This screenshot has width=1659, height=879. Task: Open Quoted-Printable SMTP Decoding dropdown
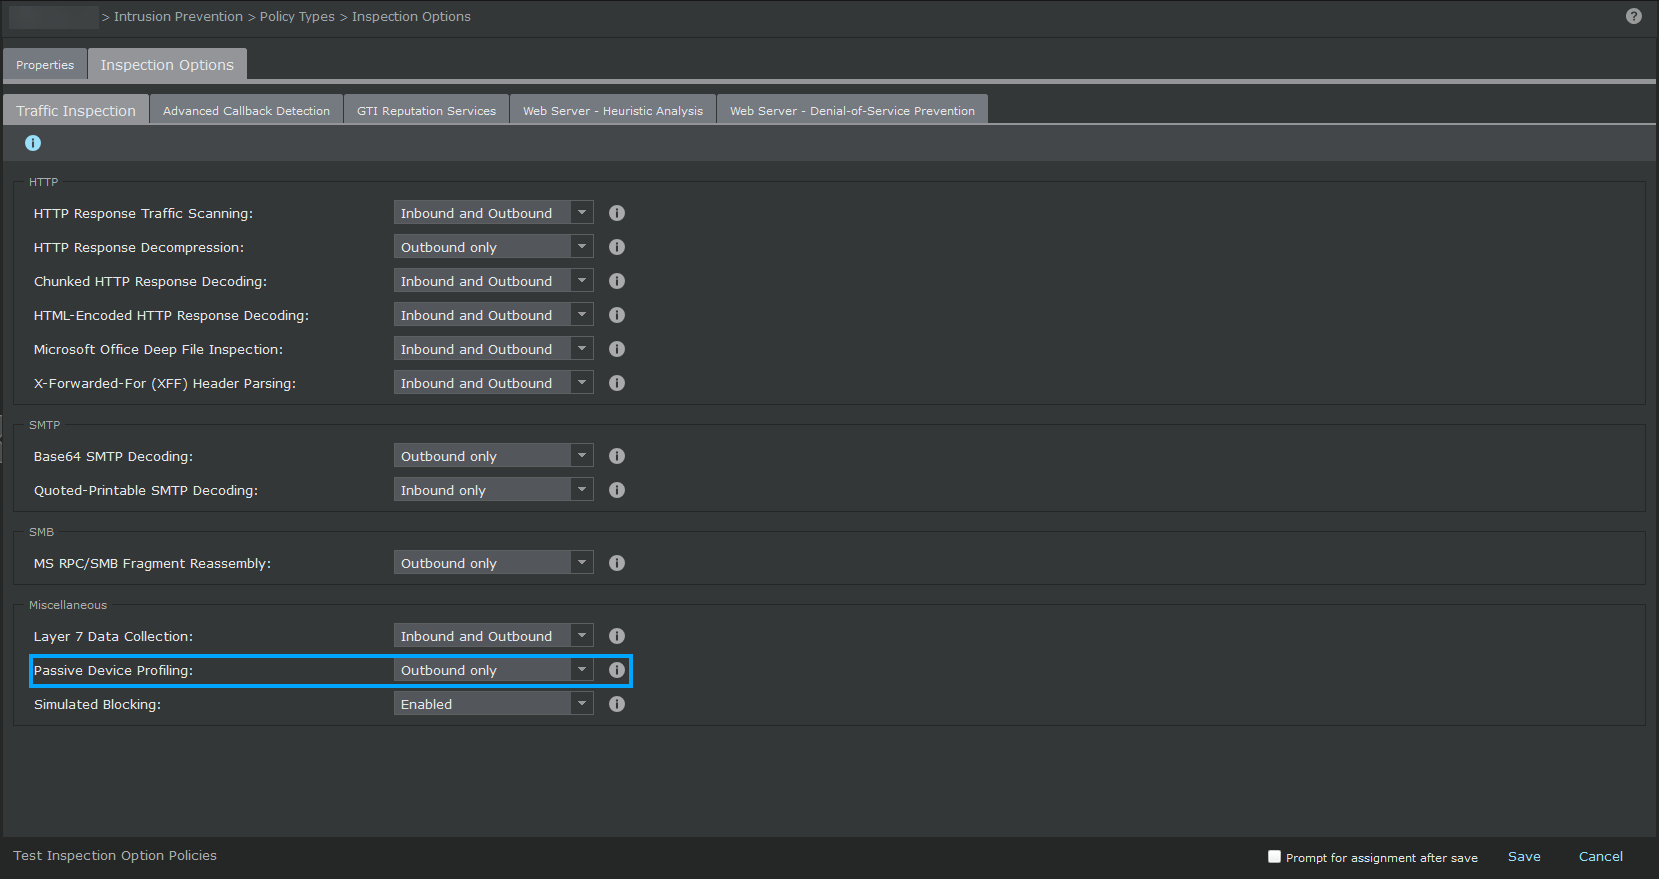493,490
